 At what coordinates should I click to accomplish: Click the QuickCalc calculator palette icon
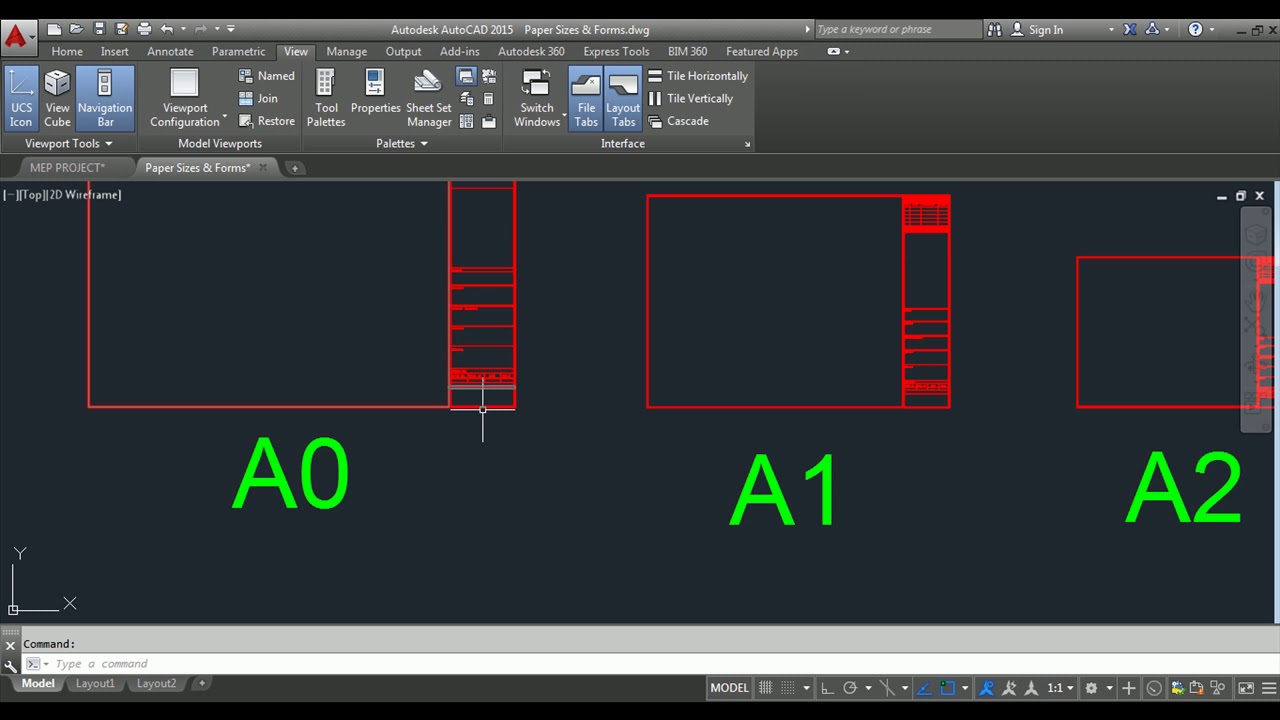[488, 98]
